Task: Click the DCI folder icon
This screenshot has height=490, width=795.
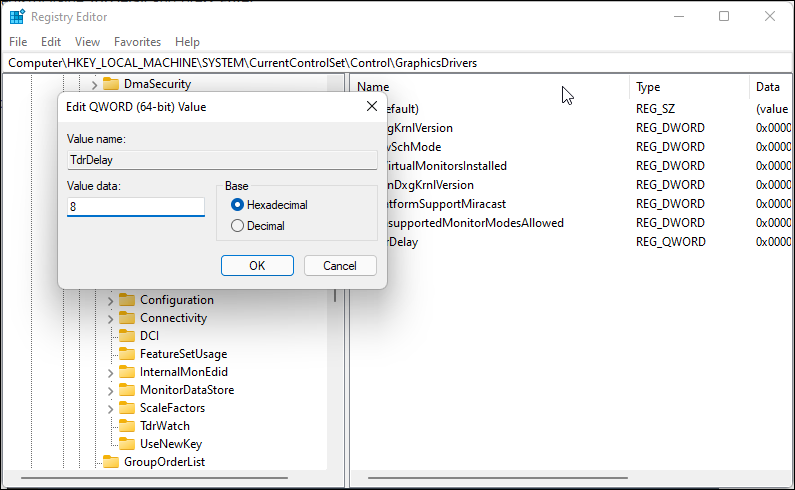Action: coord(127,336)
